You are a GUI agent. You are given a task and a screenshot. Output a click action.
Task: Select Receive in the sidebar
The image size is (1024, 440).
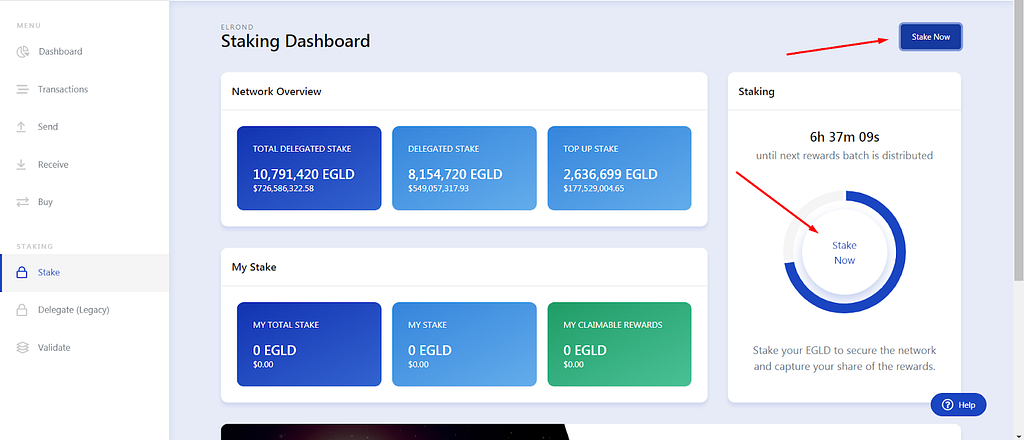(84, 165)
